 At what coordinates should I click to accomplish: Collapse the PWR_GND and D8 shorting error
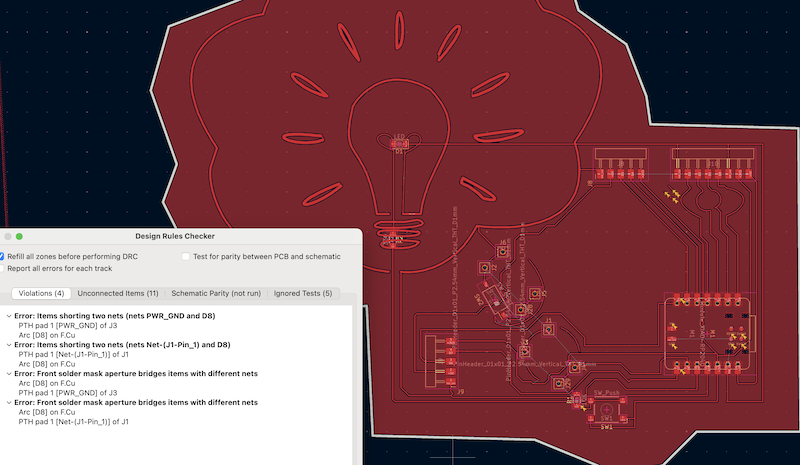click(9, 316)
